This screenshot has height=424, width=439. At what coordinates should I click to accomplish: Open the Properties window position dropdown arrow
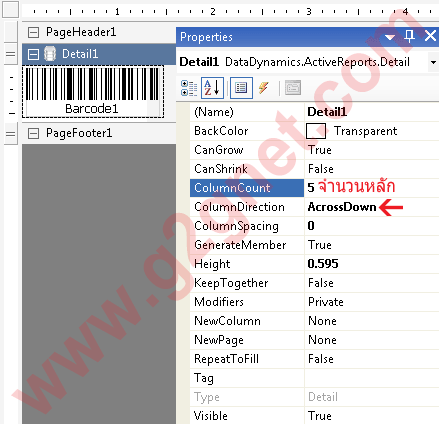[390, 37]
